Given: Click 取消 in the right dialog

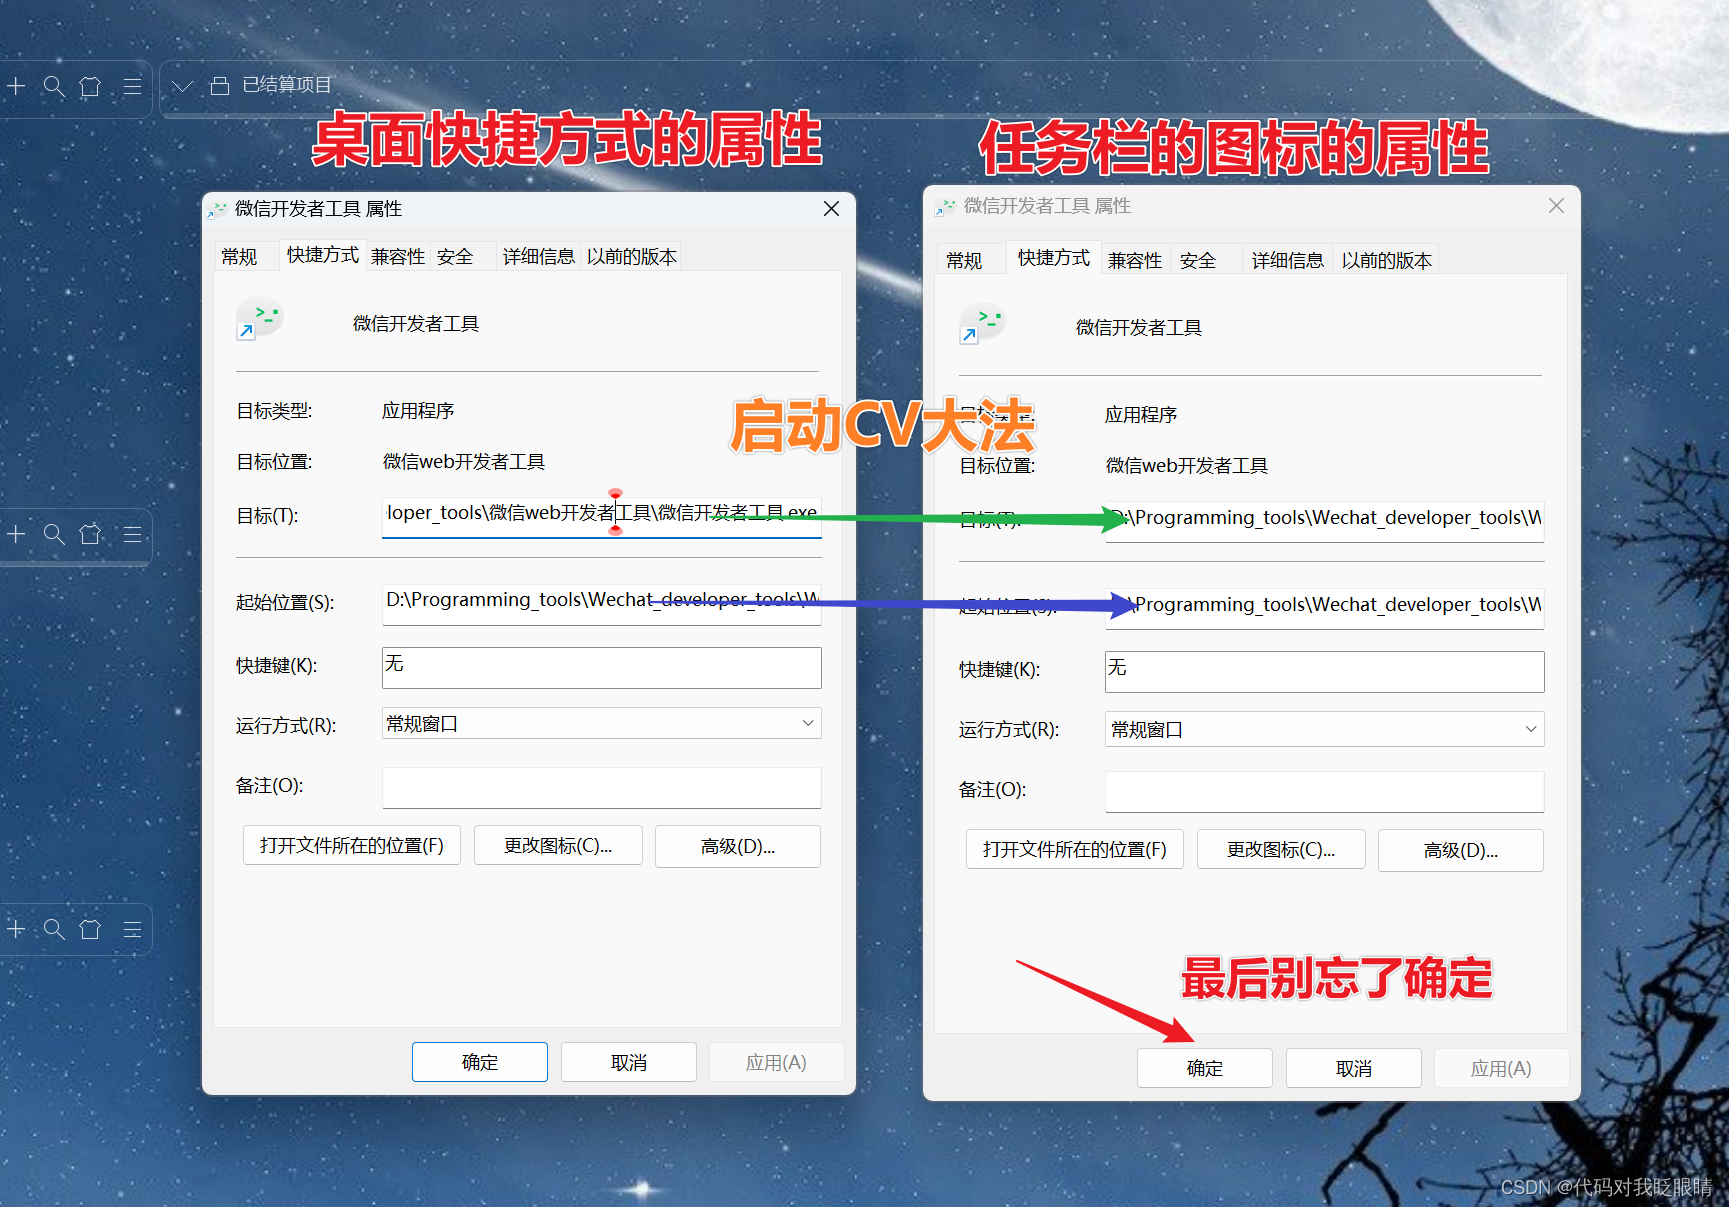Looking at the screenshot, I should (1354, 1068).
